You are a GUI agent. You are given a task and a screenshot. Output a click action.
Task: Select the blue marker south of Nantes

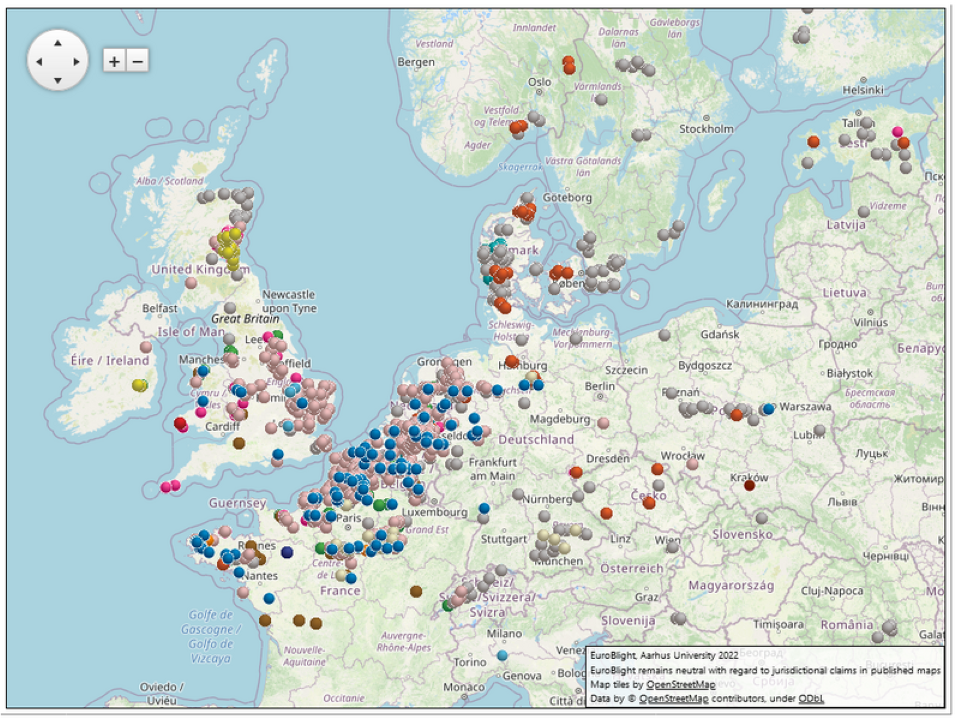[269, 598]
